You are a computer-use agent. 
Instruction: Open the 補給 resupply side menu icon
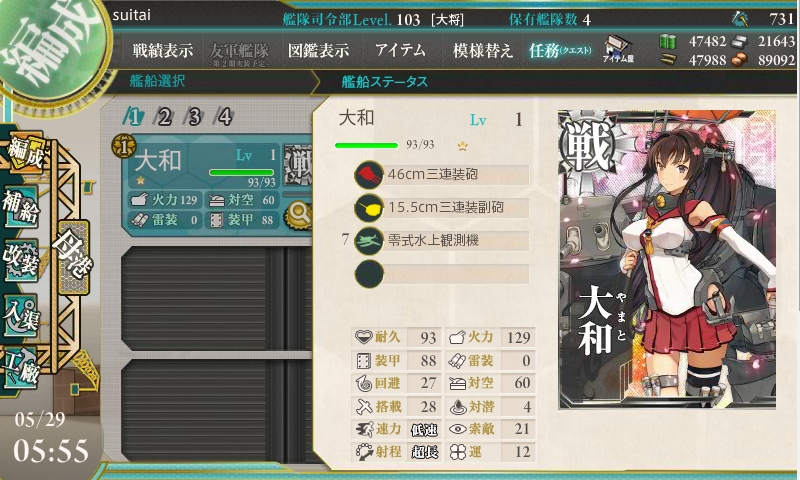click(x=21, y=205)
